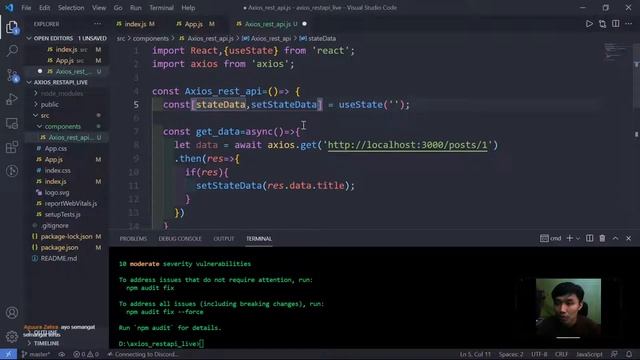Viewport: 640px width, 360px height.
Task: Open the Manage gear settings icon
Action: (12, 337)
